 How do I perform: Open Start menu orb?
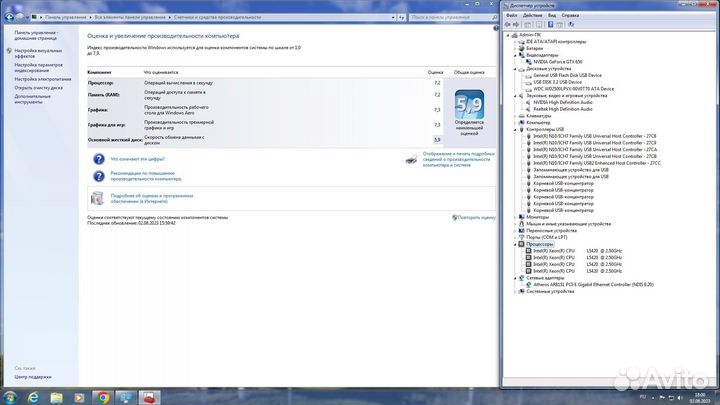10,397
